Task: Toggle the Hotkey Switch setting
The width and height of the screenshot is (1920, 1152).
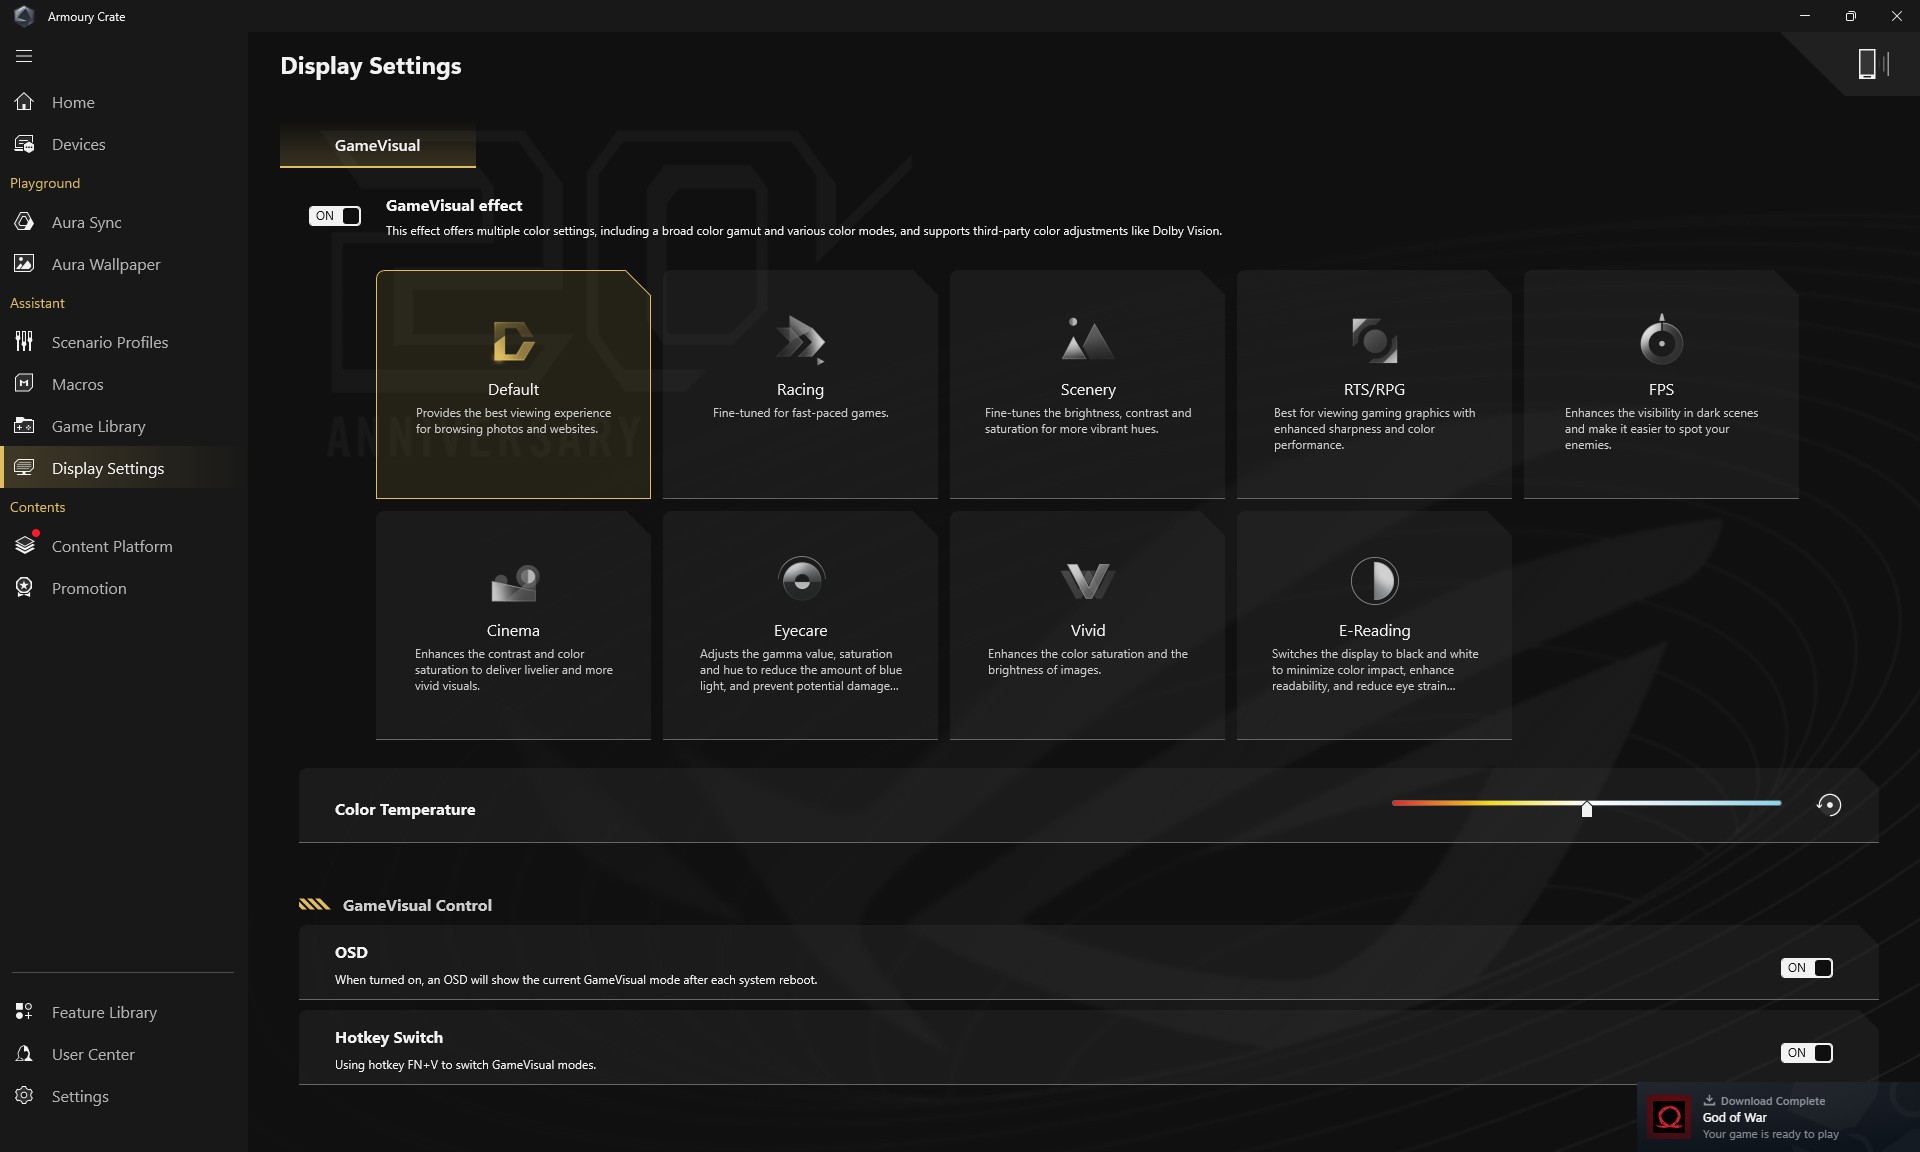Action: (1806, 1052)
